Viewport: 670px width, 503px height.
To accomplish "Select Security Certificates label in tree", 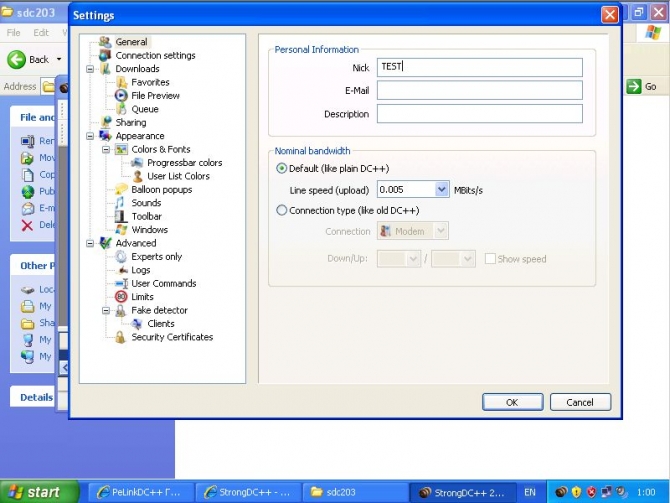I will point(172,337).
